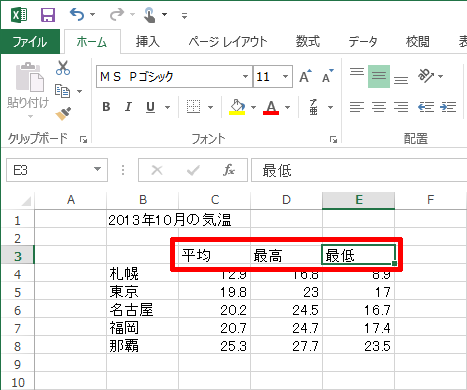This screenshot has width=467, height=390.
Task: Customize Quick Access Toolbar dropdown
Action: point(184,15)
